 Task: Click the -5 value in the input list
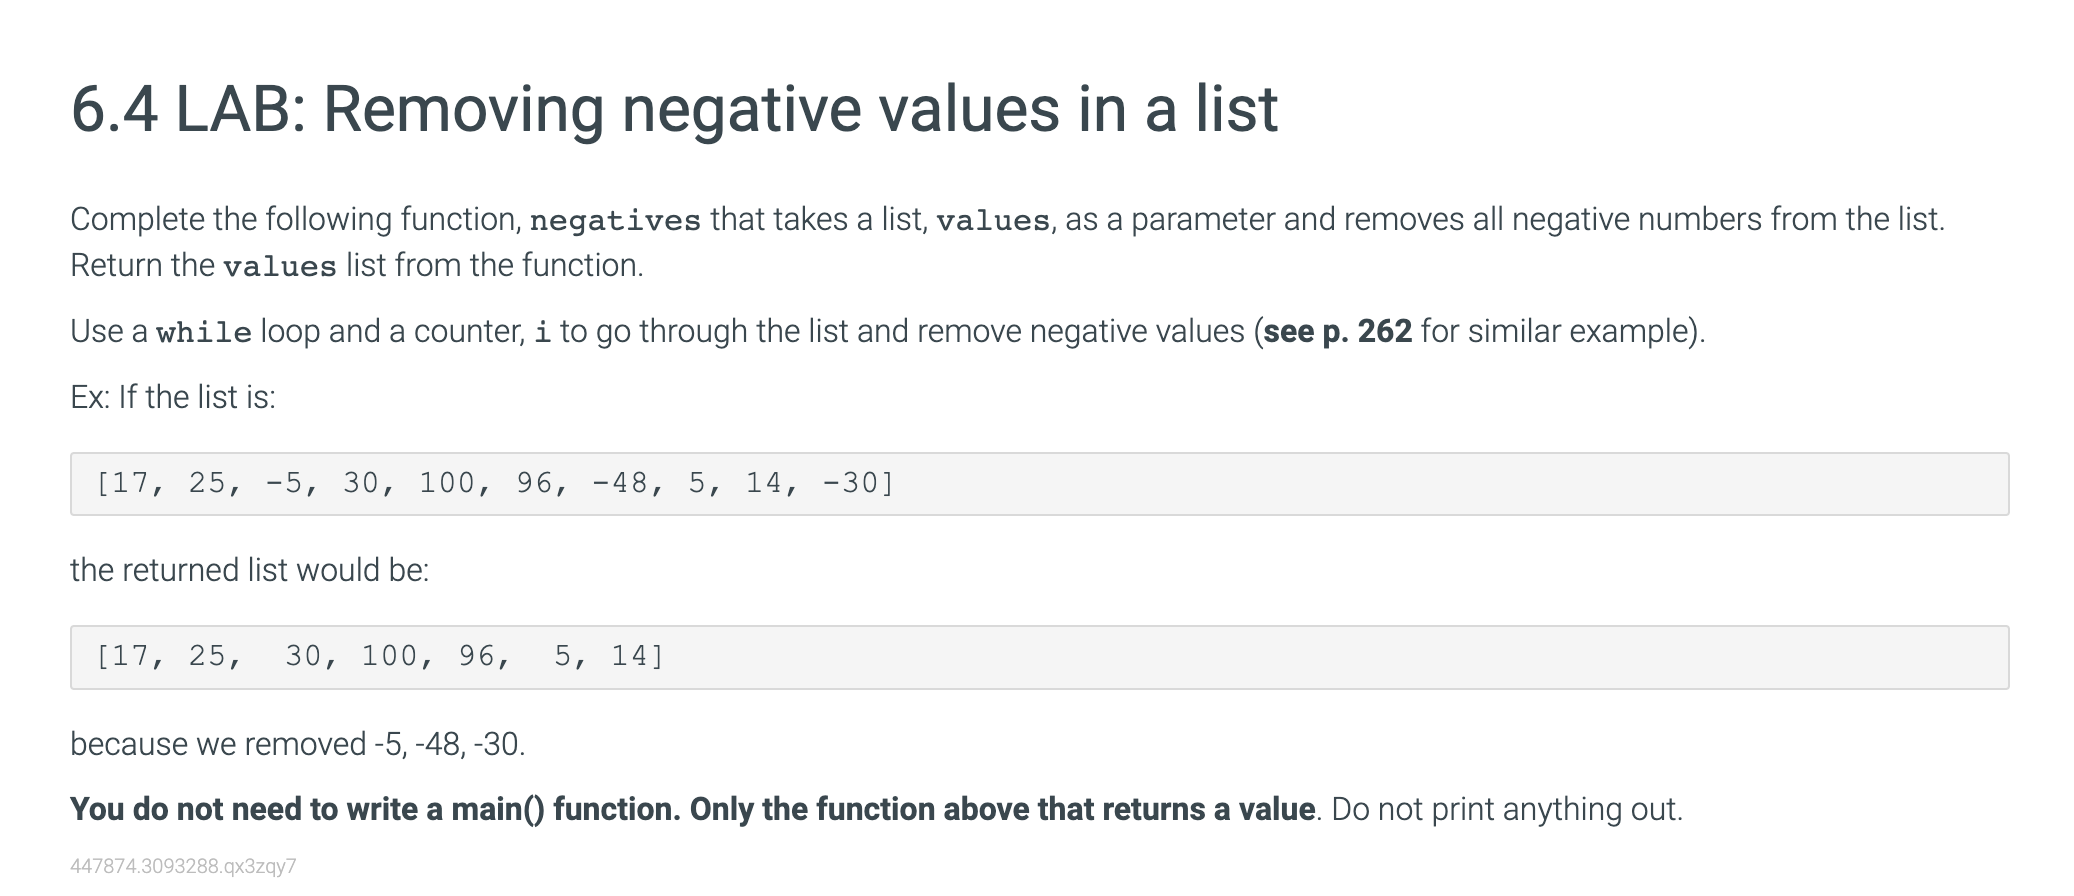(283, 484)
